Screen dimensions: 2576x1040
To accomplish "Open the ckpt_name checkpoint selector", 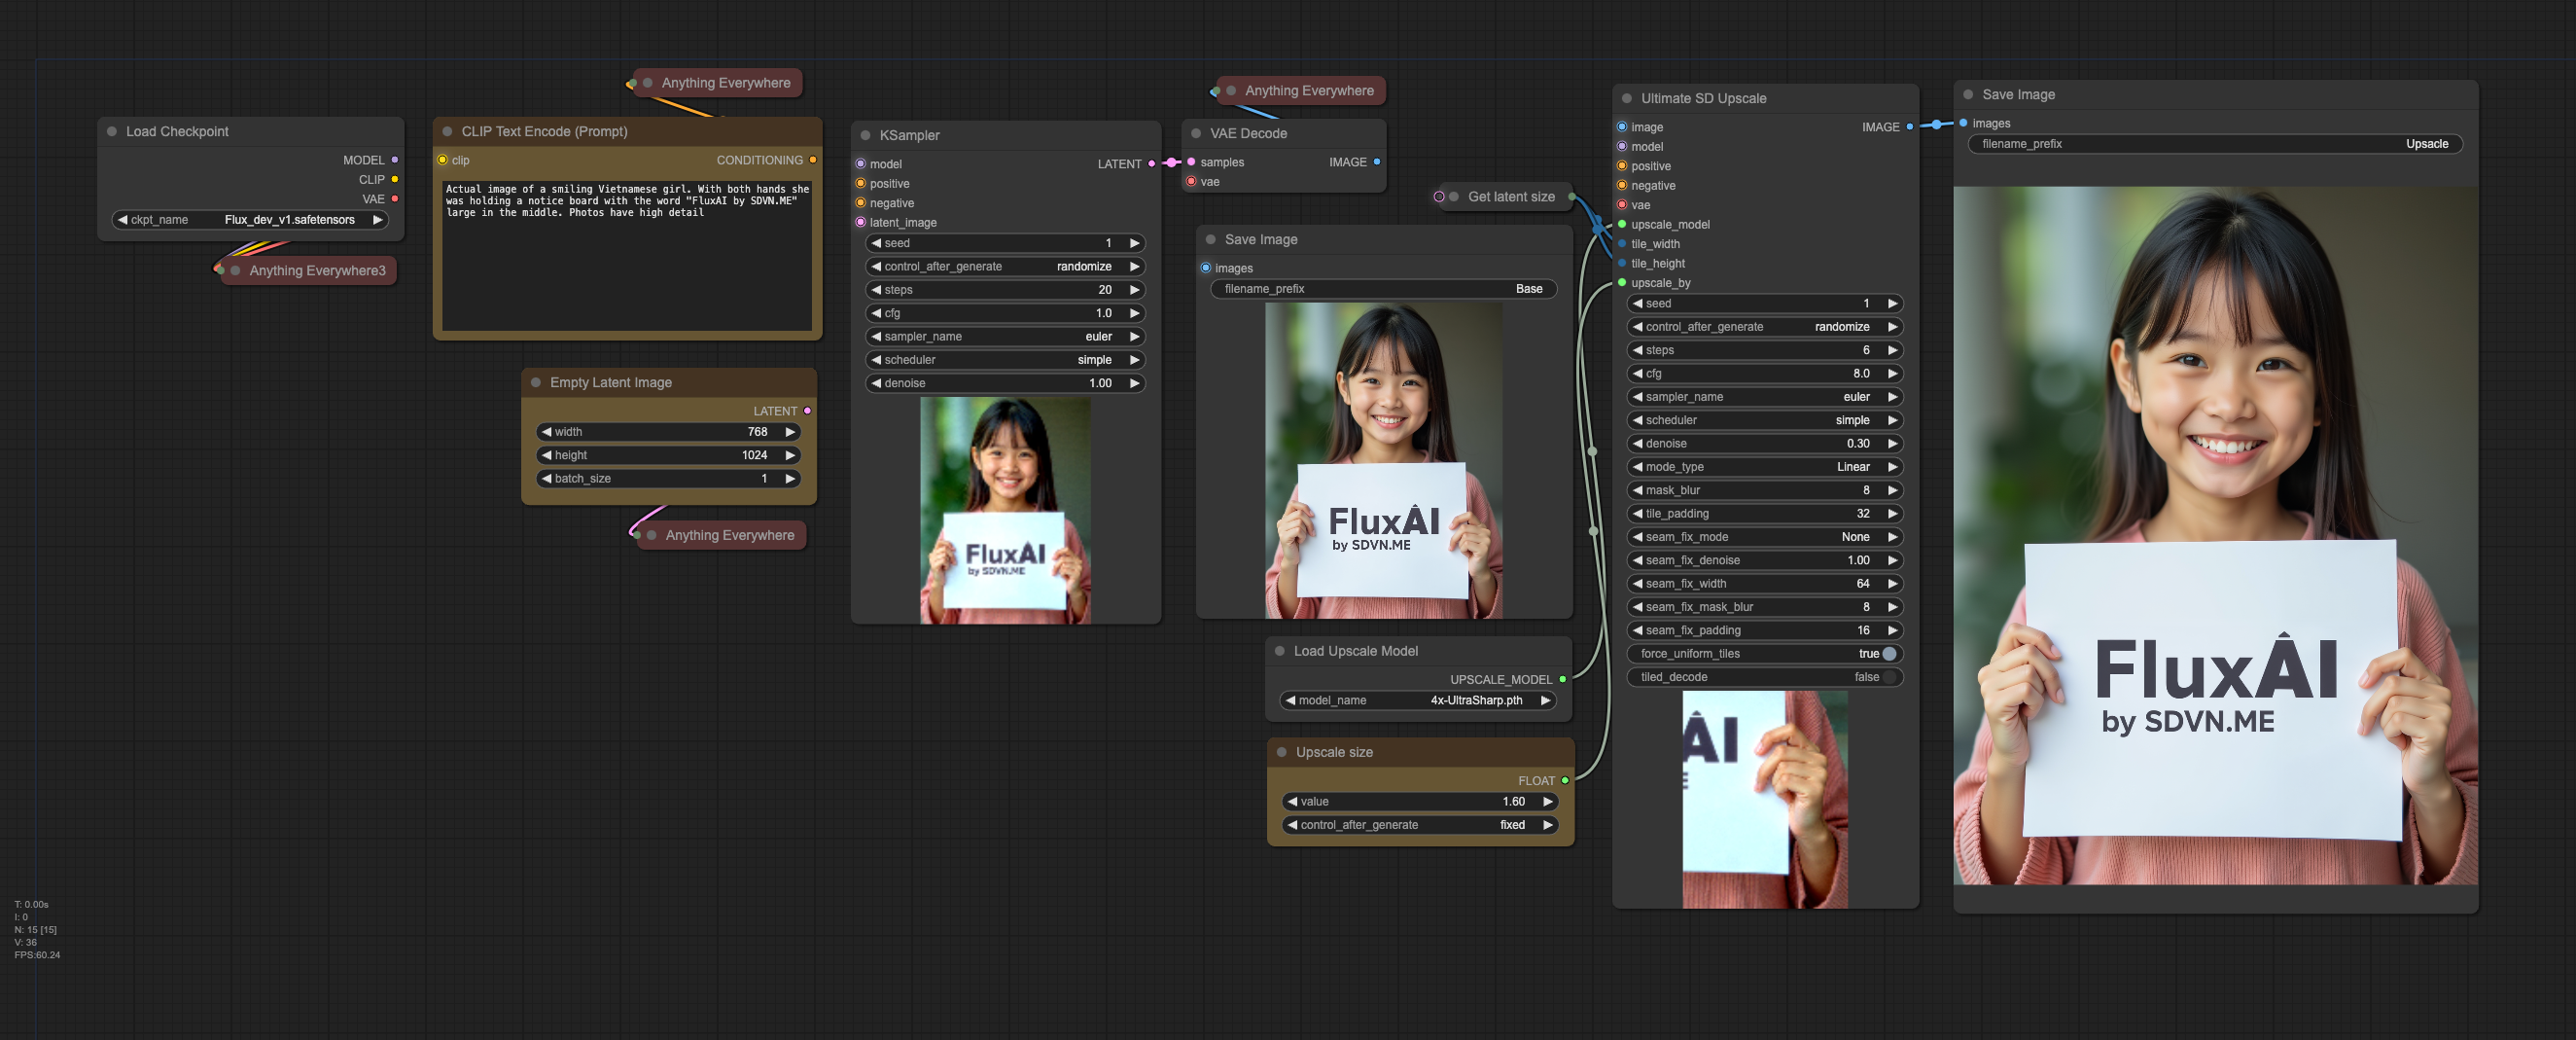I will tap(250, 220).
